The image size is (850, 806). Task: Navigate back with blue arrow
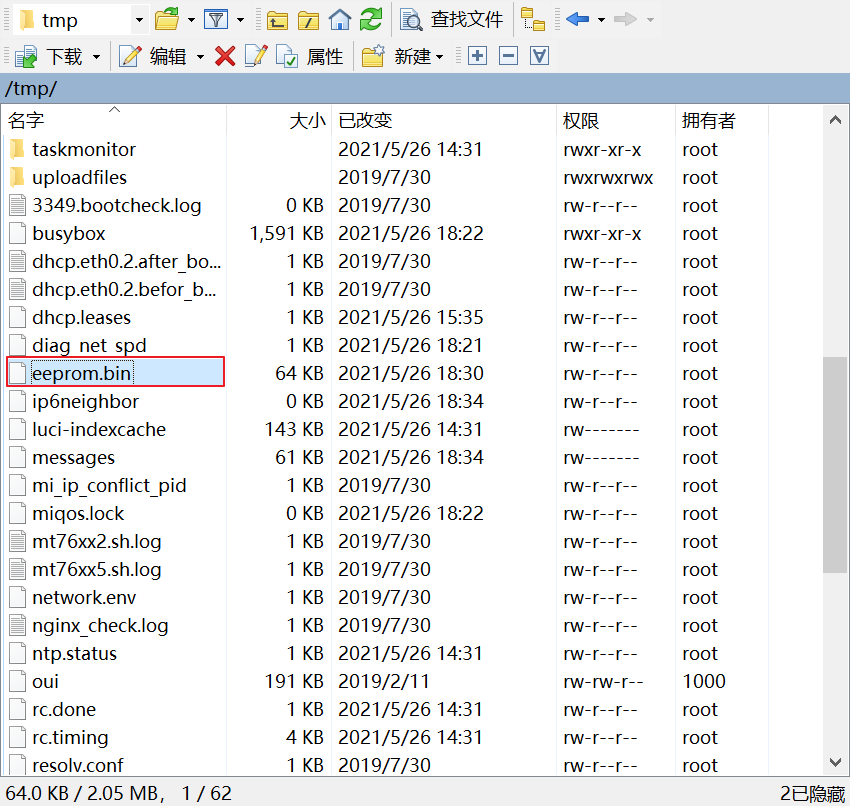tap(577, 20)
